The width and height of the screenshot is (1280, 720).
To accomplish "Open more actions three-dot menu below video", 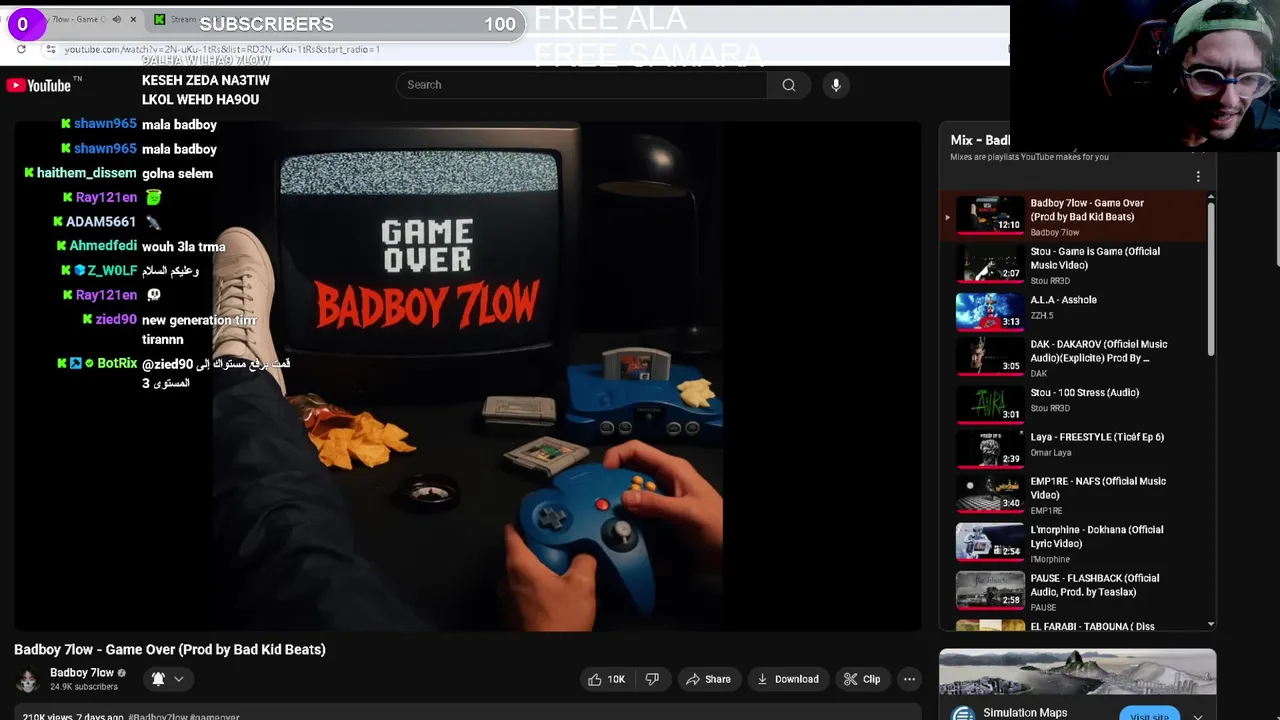I will [x=909, y=679].
